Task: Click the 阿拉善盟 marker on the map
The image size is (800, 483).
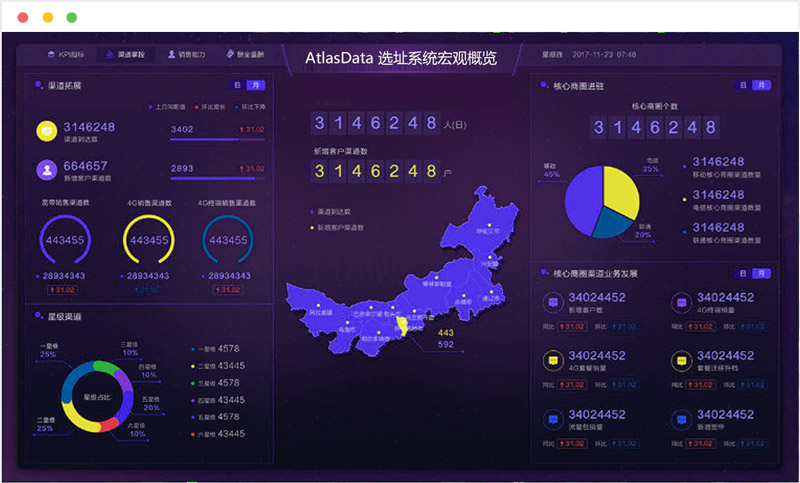Action: [319, 306]
